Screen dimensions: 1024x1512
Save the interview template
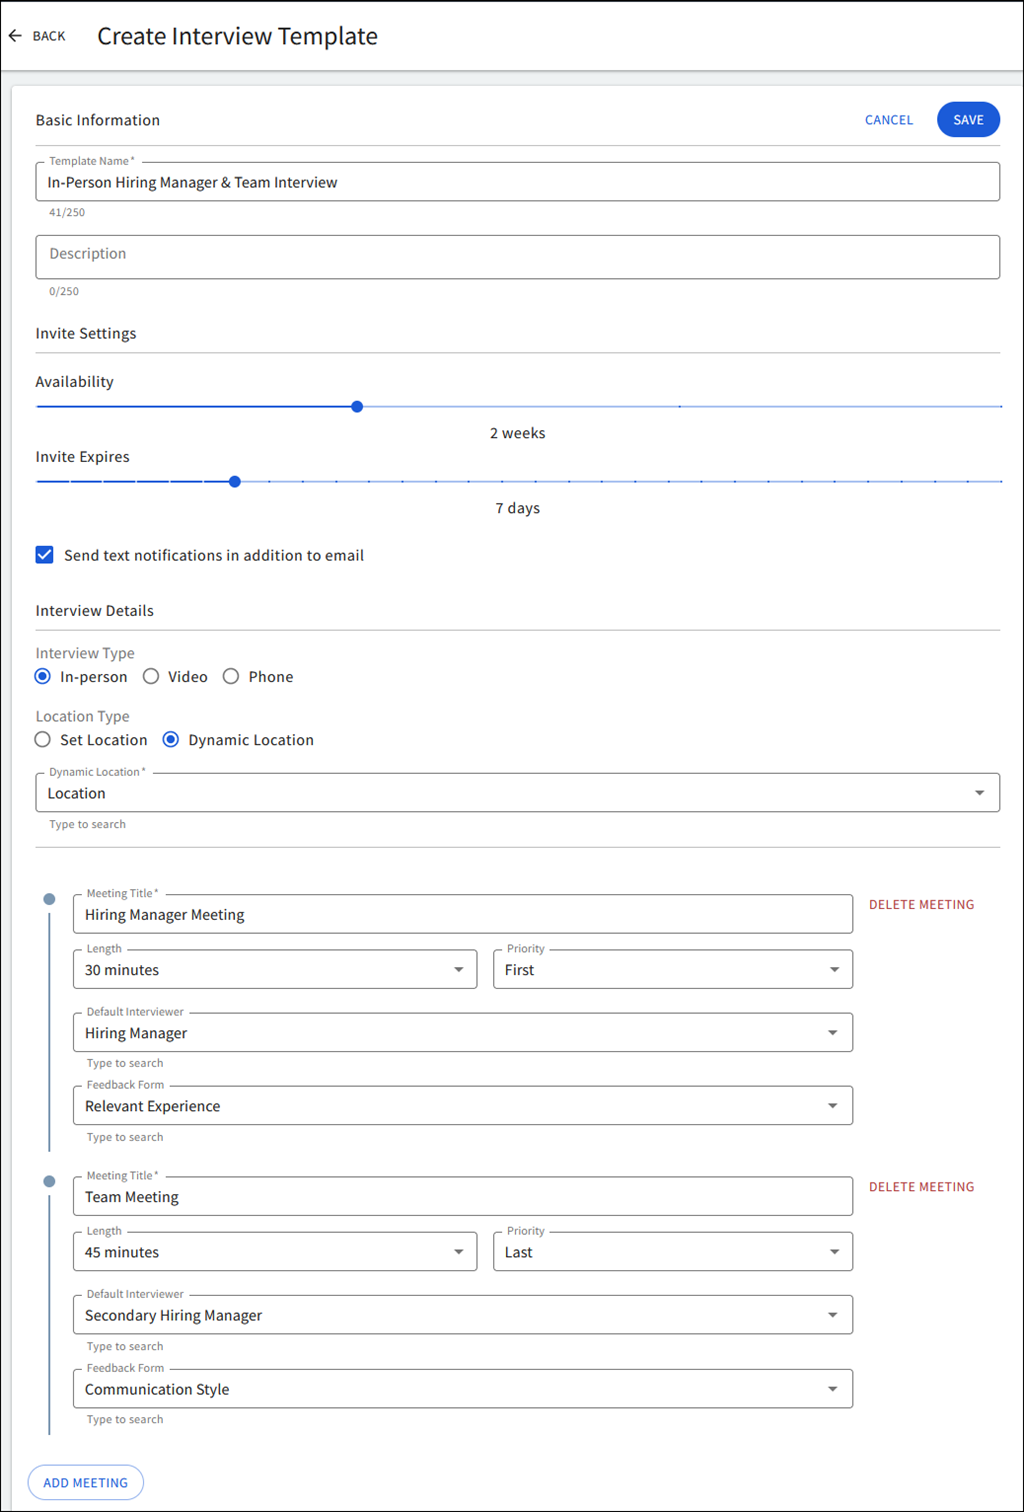click(x=967, y=119)
